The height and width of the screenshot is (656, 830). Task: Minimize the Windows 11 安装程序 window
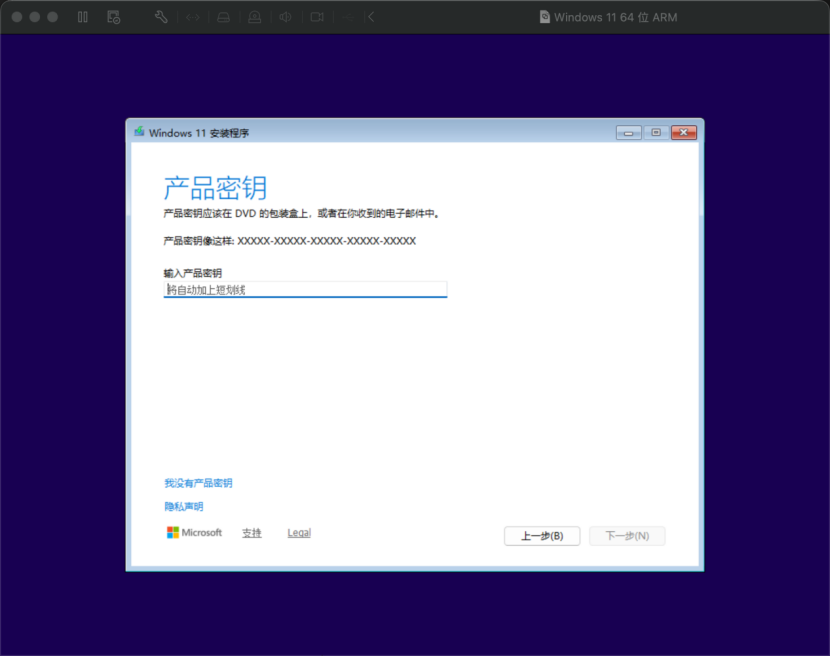coord(628,132)
